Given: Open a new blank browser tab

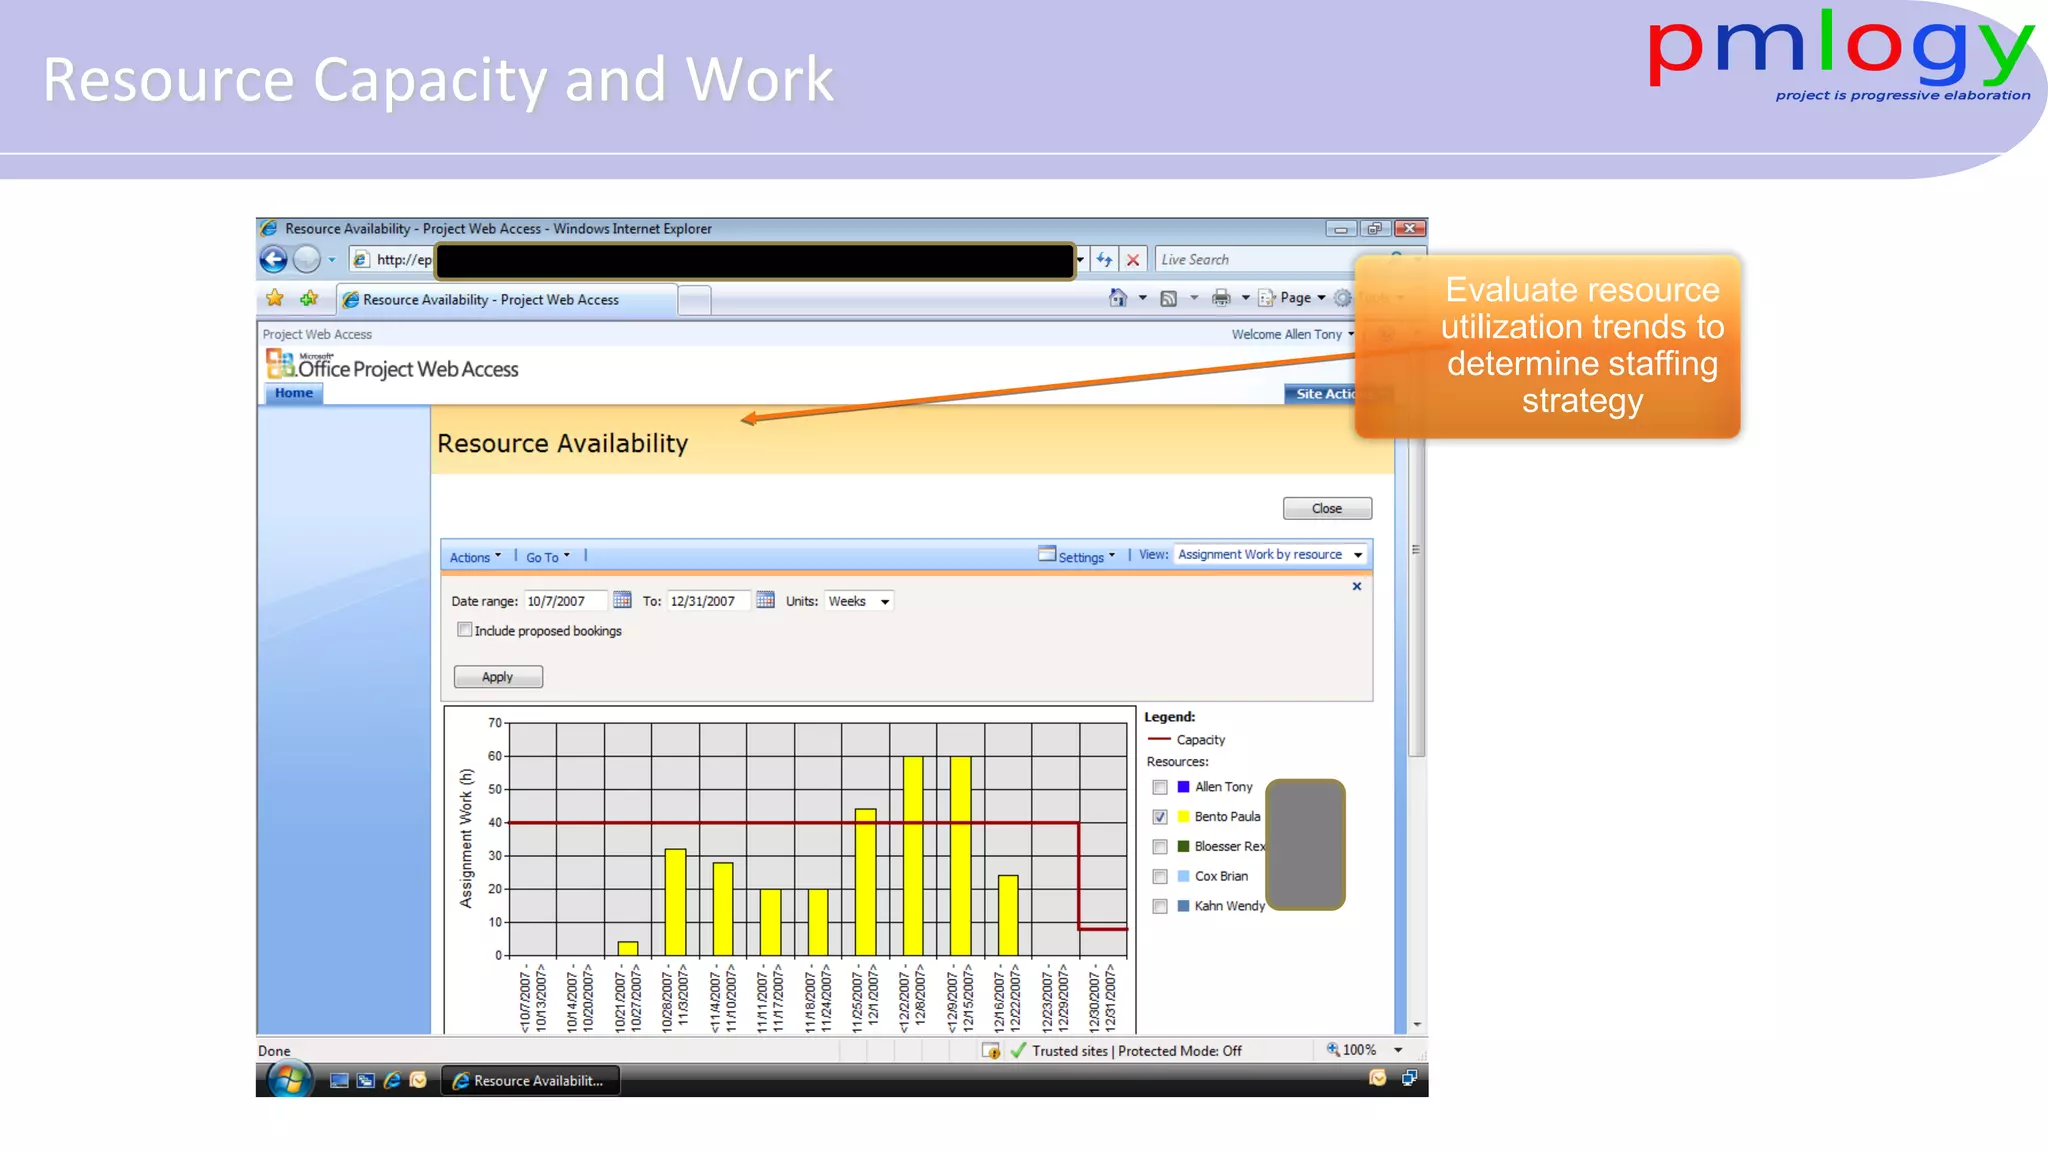Looking at the screenshot, I should [x=695, y=300].
